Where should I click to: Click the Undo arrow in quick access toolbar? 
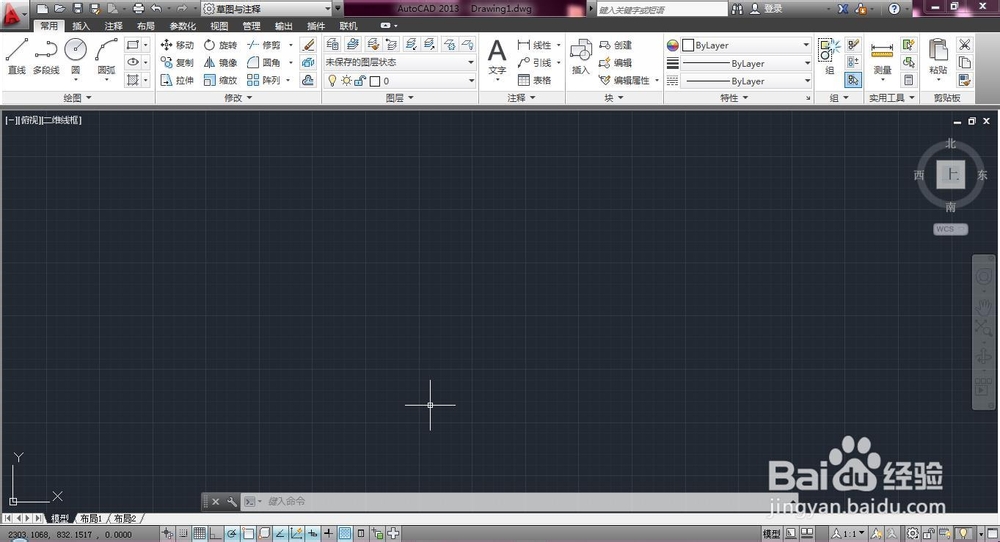(156, 8)
